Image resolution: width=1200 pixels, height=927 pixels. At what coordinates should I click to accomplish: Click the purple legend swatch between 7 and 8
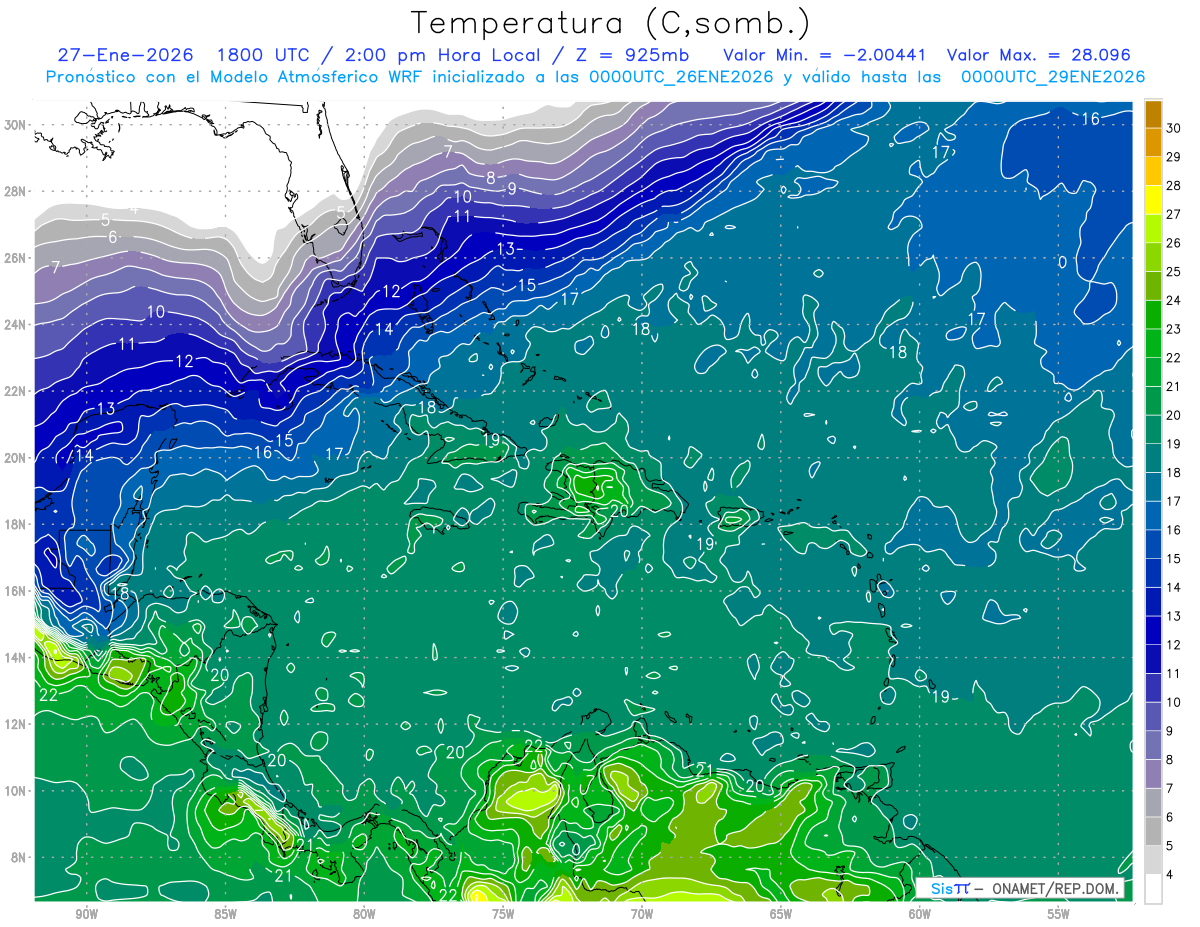1153,774
